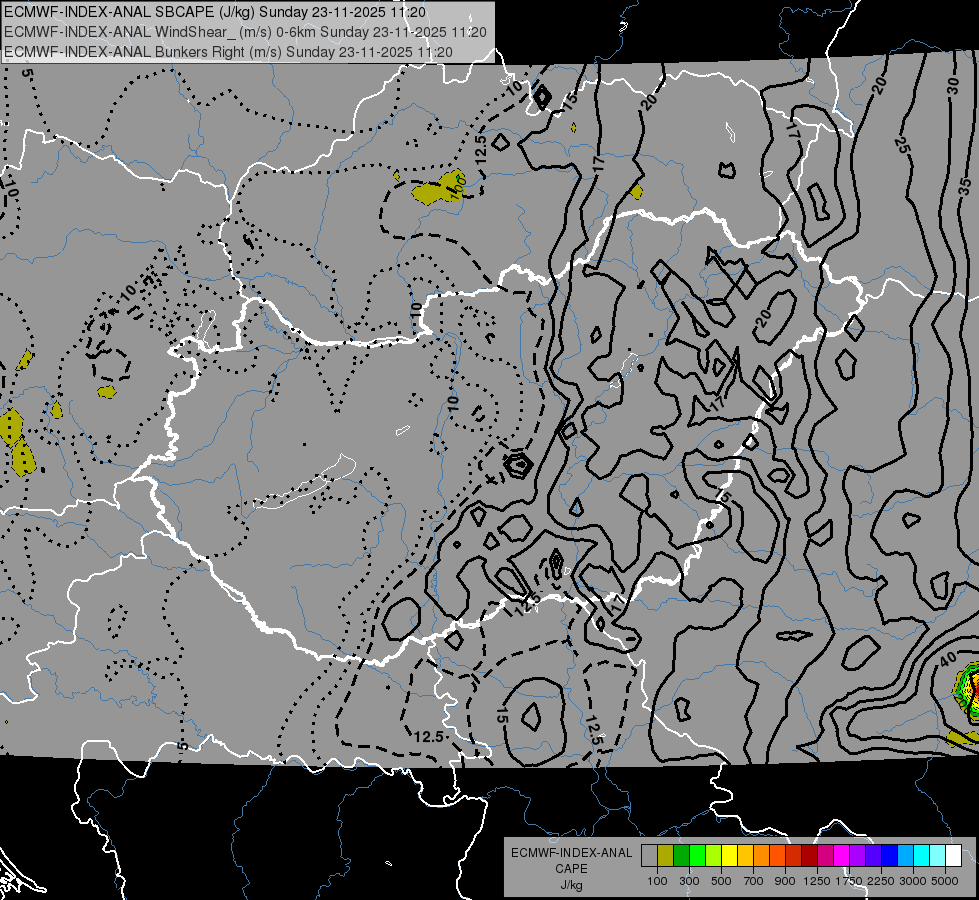Viewport: 979px width, 900px height.
Task: Click the 5000 legend tick label
Action: coord(945,881)
